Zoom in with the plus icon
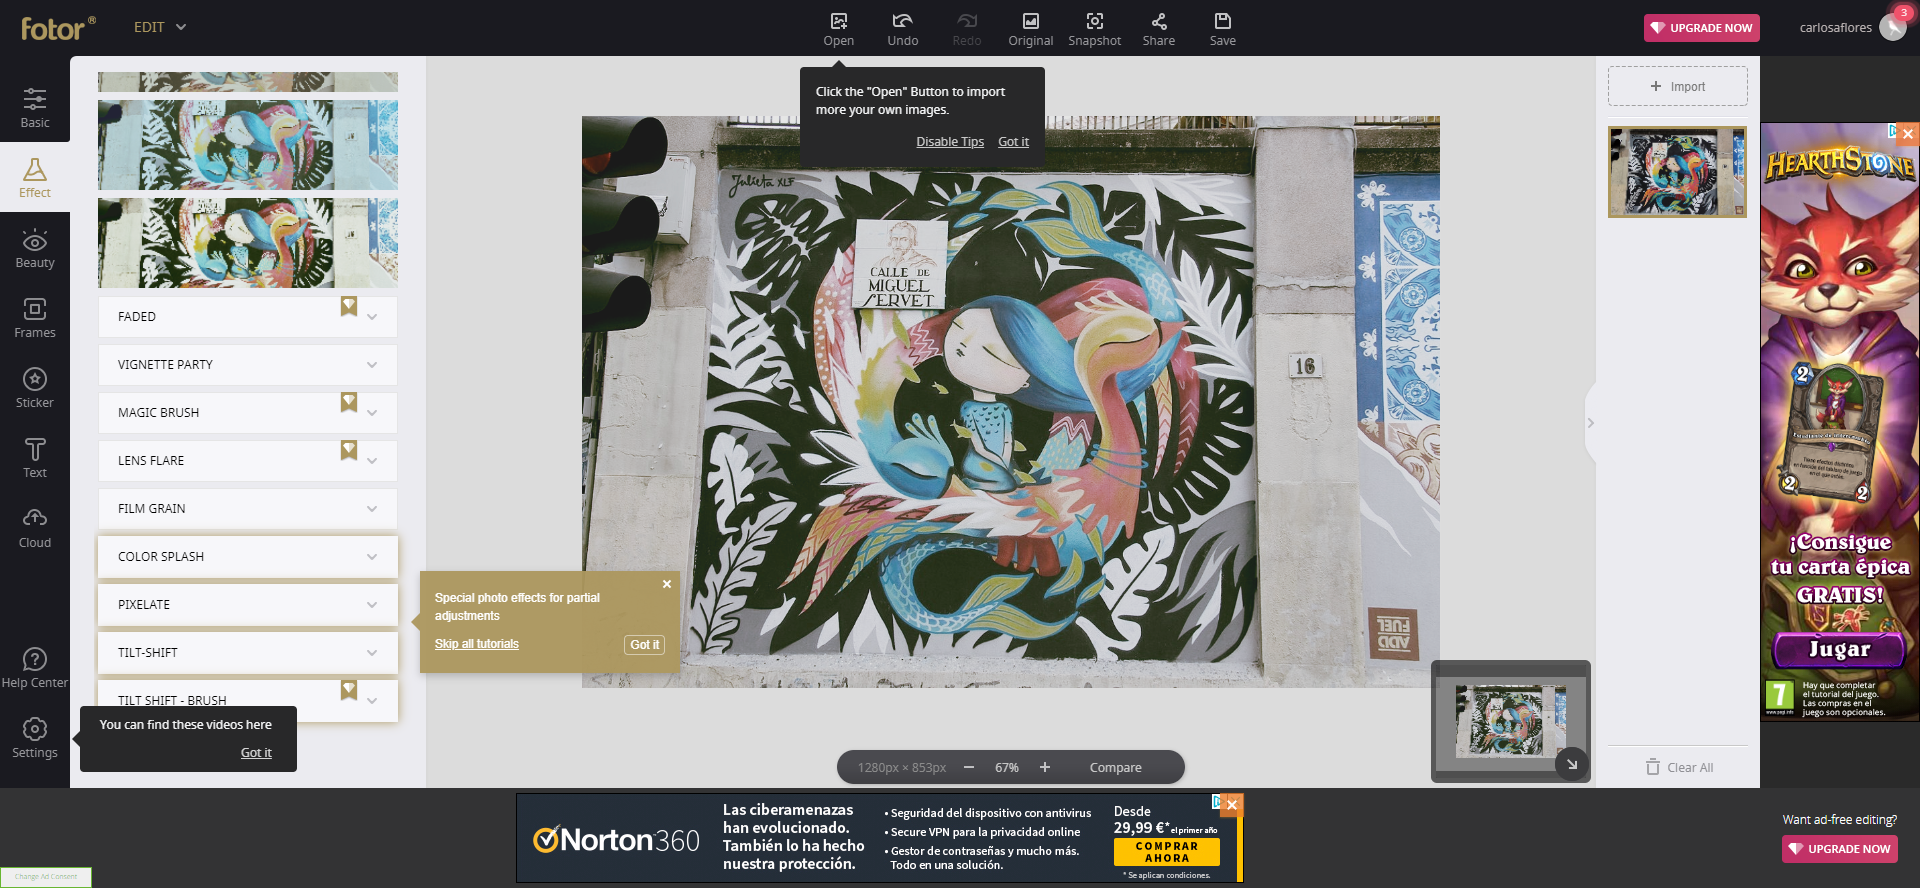This screenshot has width=1920, height=888. click(1045, 767)
